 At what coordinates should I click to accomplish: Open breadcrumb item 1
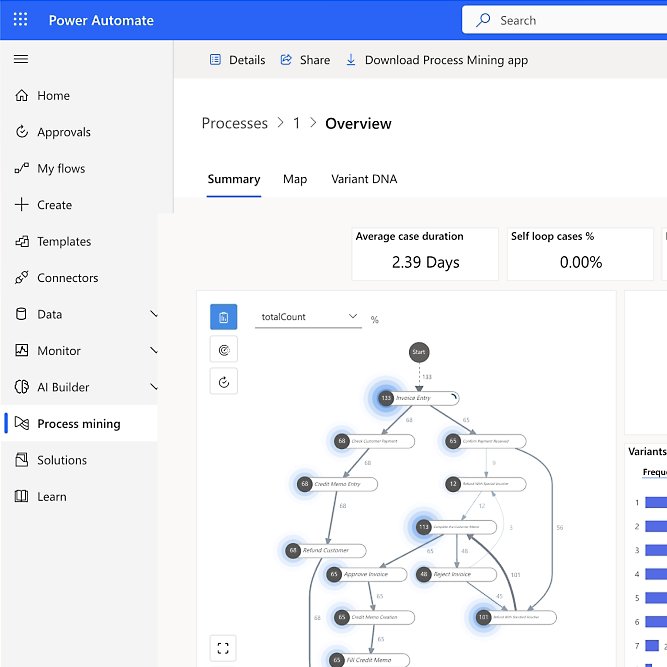pyautogui.click(x=296, y=123)
